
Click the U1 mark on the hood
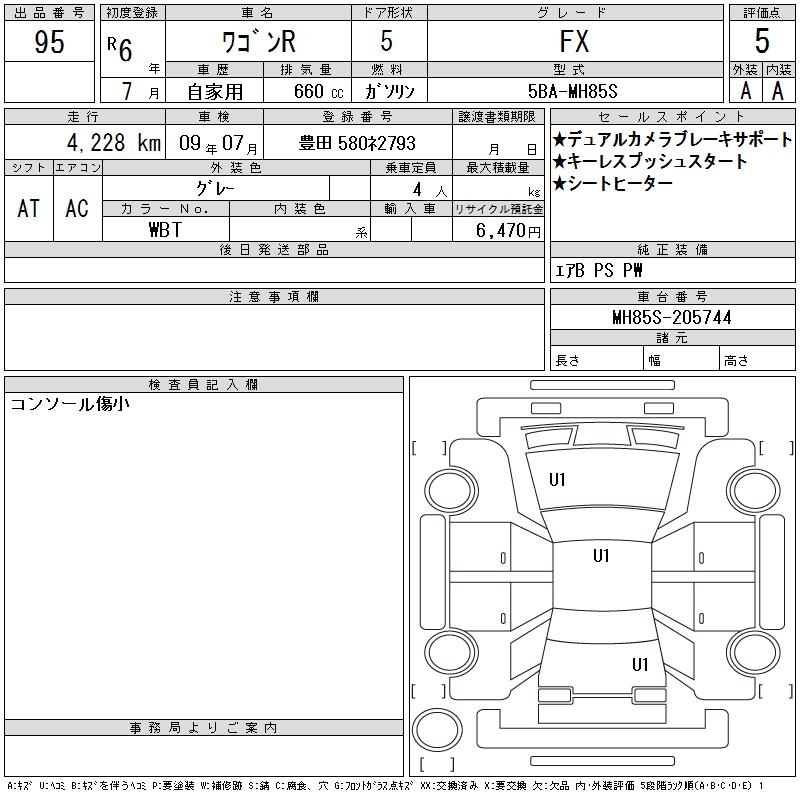[557, 480]
